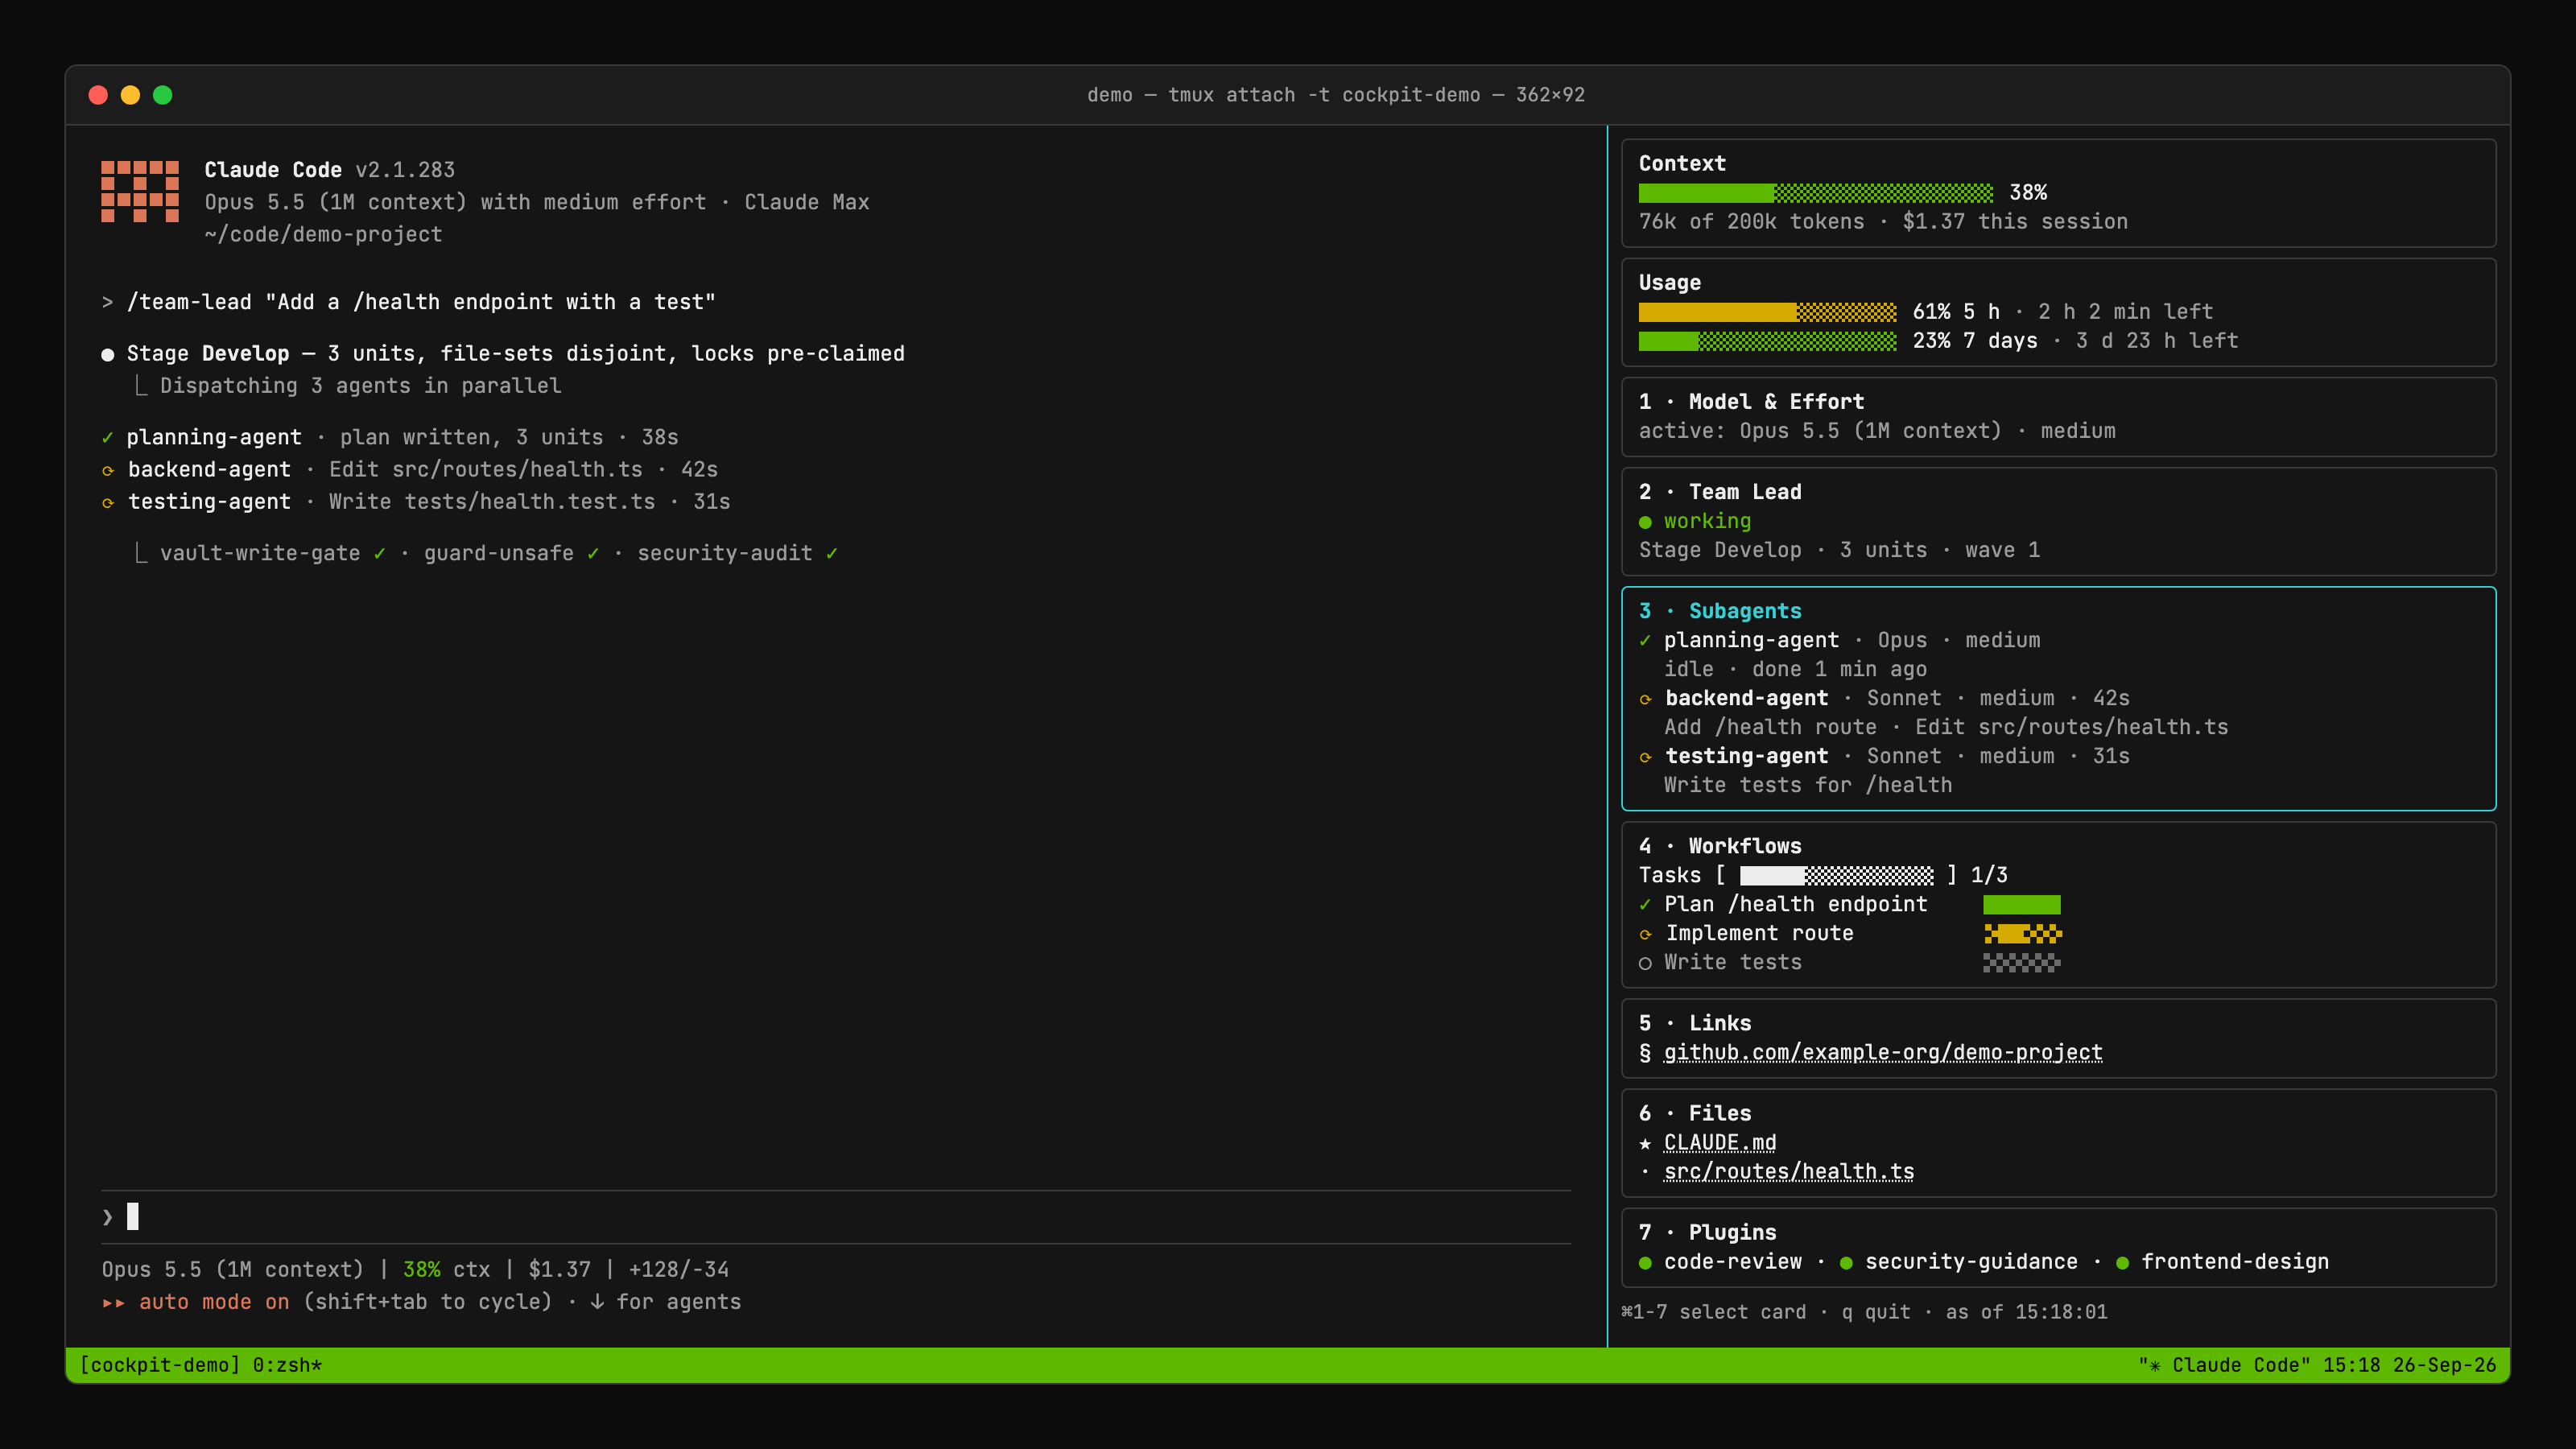This screenshot has width=2576, height=1449.
Task: Click the tmux clock '15:18 26-Sep-26'
Action: pos(2409,1366)
